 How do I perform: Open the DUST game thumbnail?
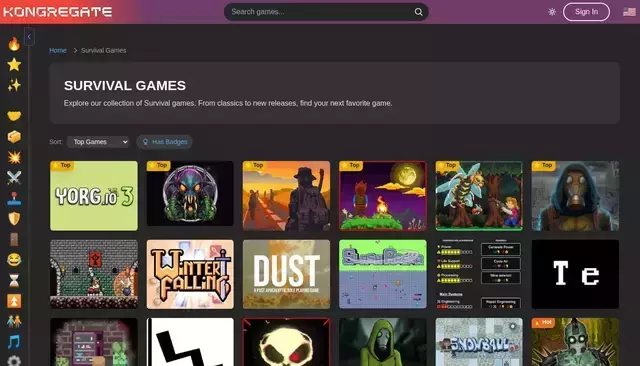[x=287, y=274]
